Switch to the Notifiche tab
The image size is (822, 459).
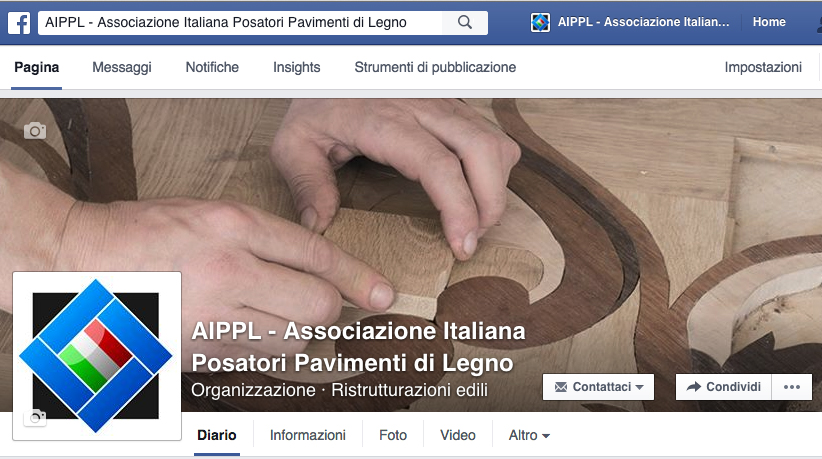pos(212,68)
